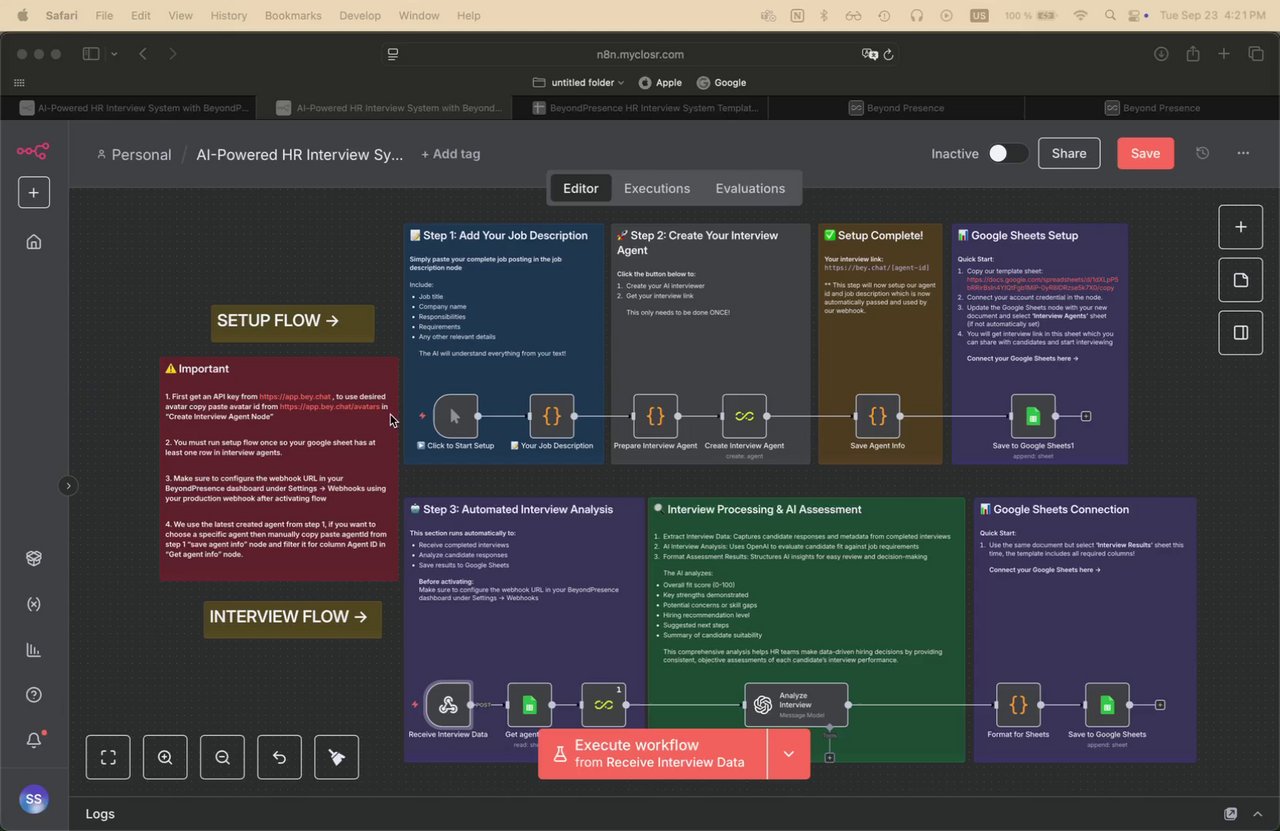The image size is (1280, 831).
Task: Open the n8n home logo
Action: (x=33, y=152)
